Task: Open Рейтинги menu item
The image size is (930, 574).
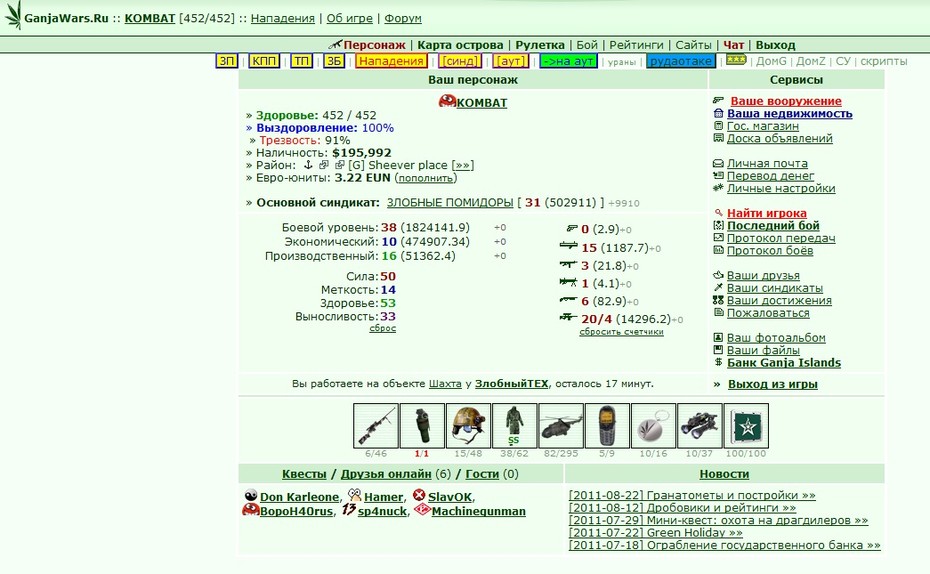Action: pos(636,45)
